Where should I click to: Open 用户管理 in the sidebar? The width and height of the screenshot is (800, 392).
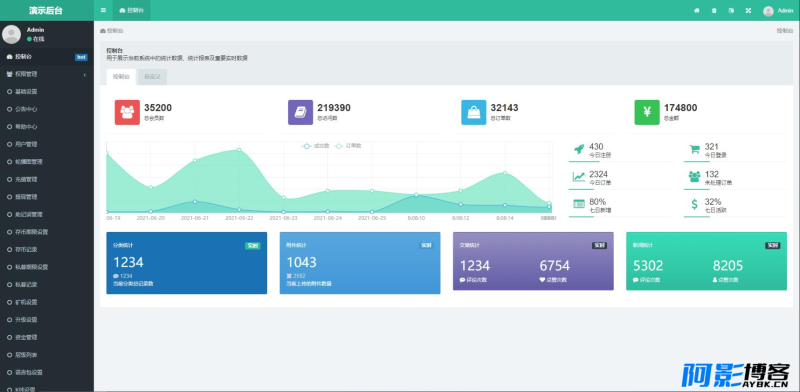pos(47,144)
